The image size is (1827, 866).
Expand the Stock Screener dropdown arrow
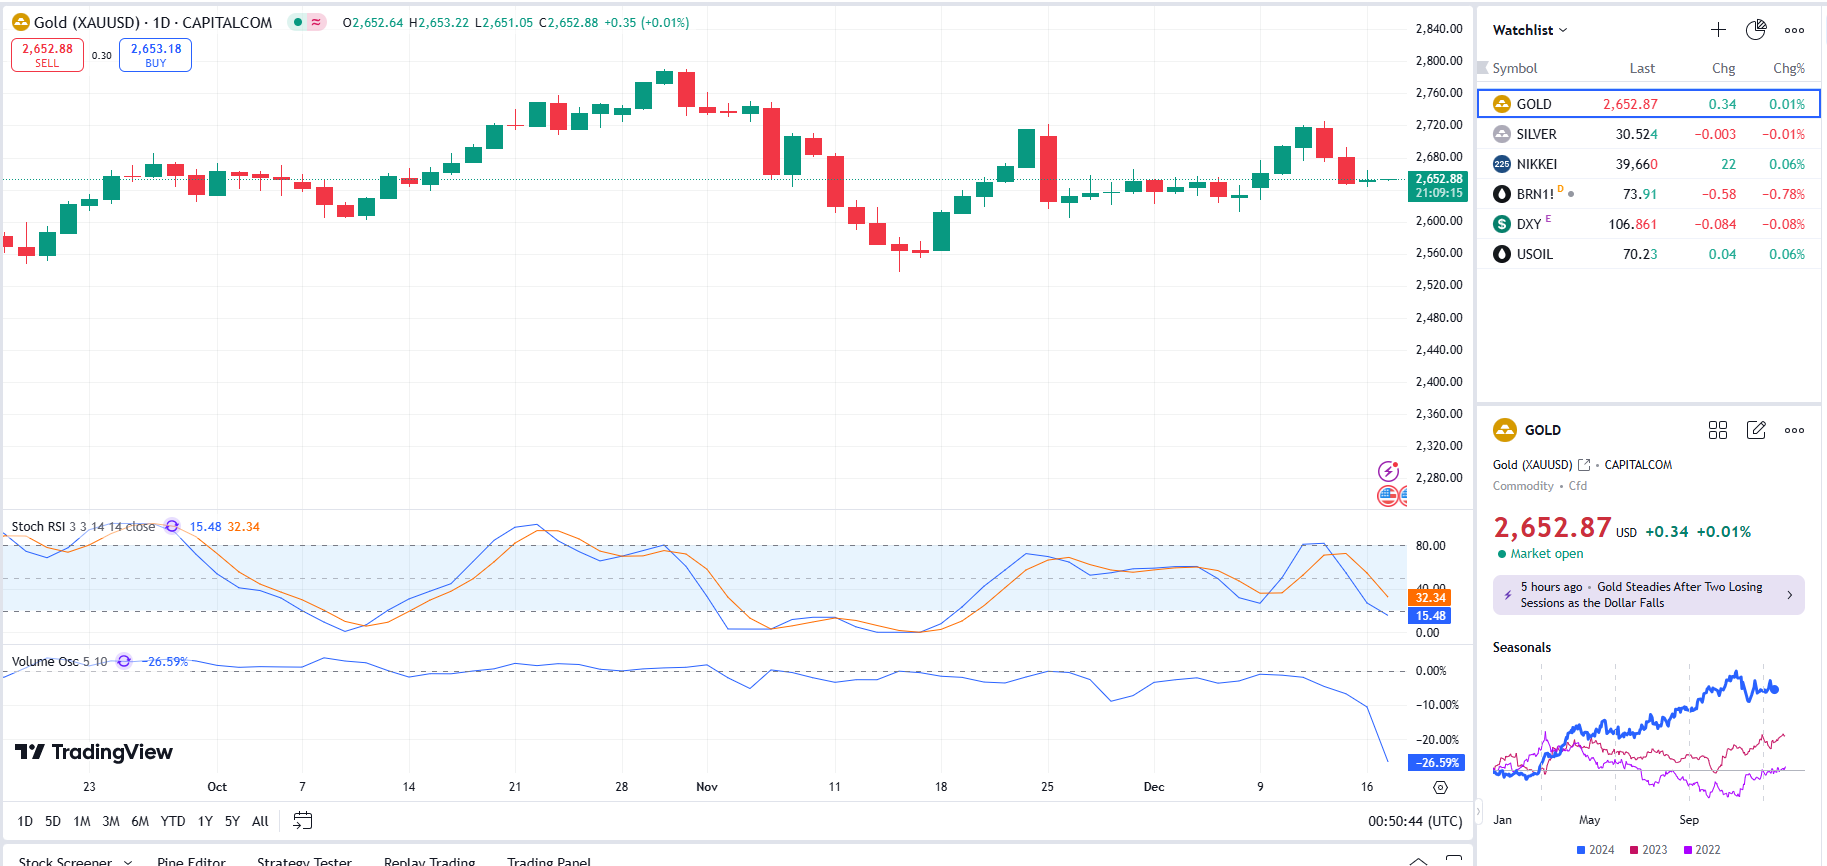point(128,861)
